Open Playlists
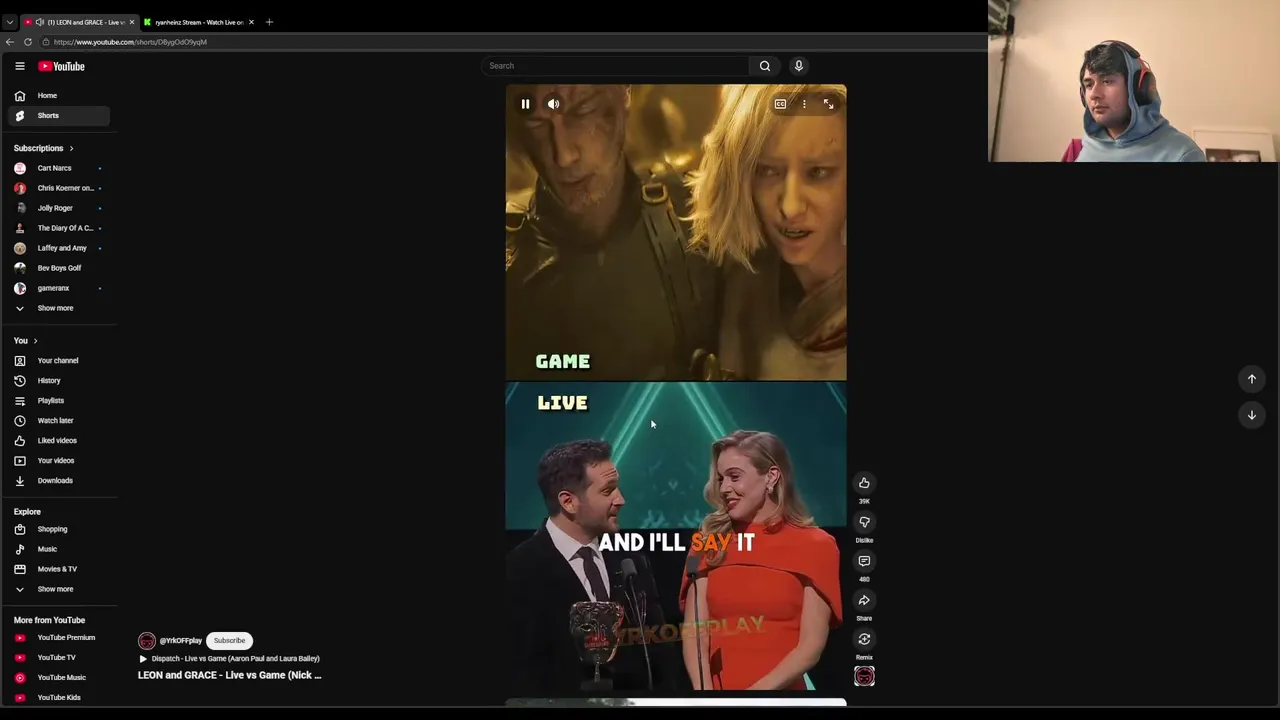The width and height of the screenshot is (1280, 720). click(59, 400)
